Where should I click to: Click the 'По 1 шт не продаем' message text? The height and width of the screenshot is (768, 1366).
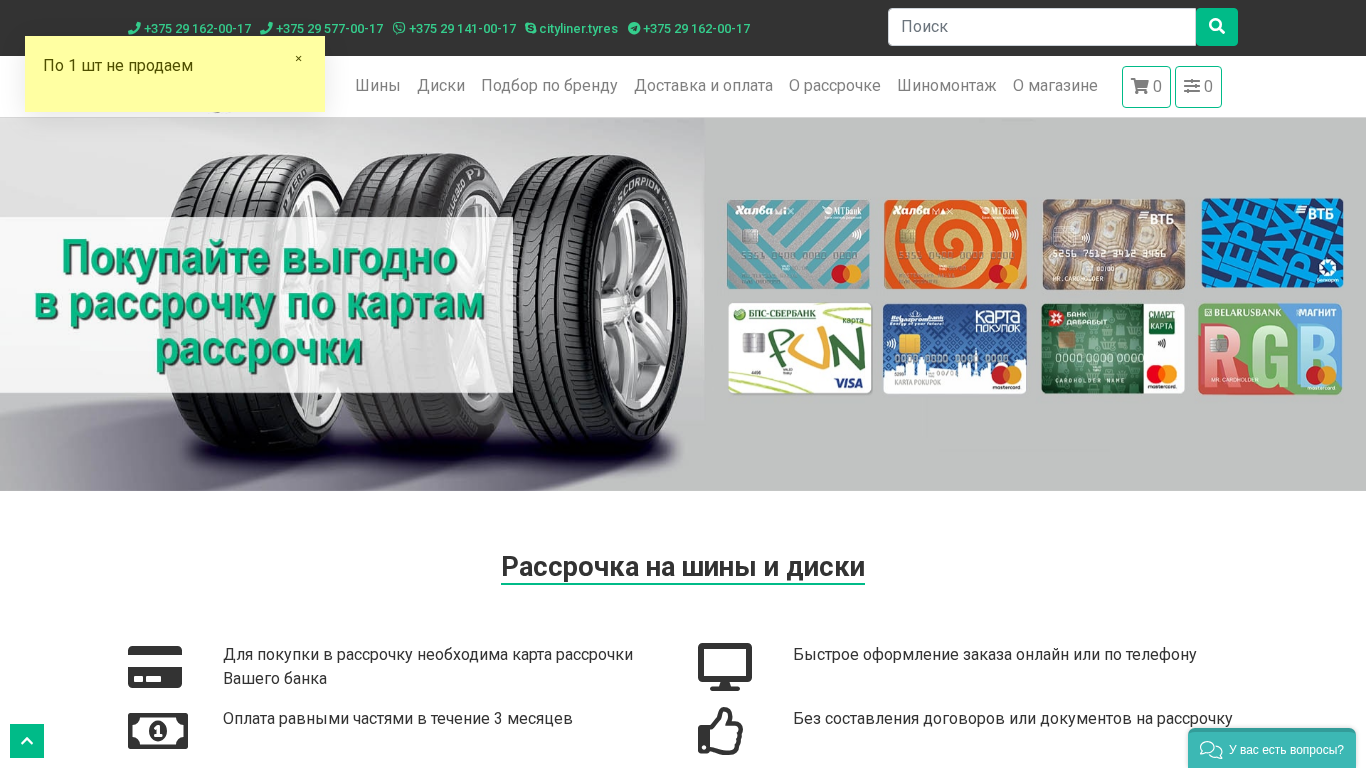click(118, 66)
